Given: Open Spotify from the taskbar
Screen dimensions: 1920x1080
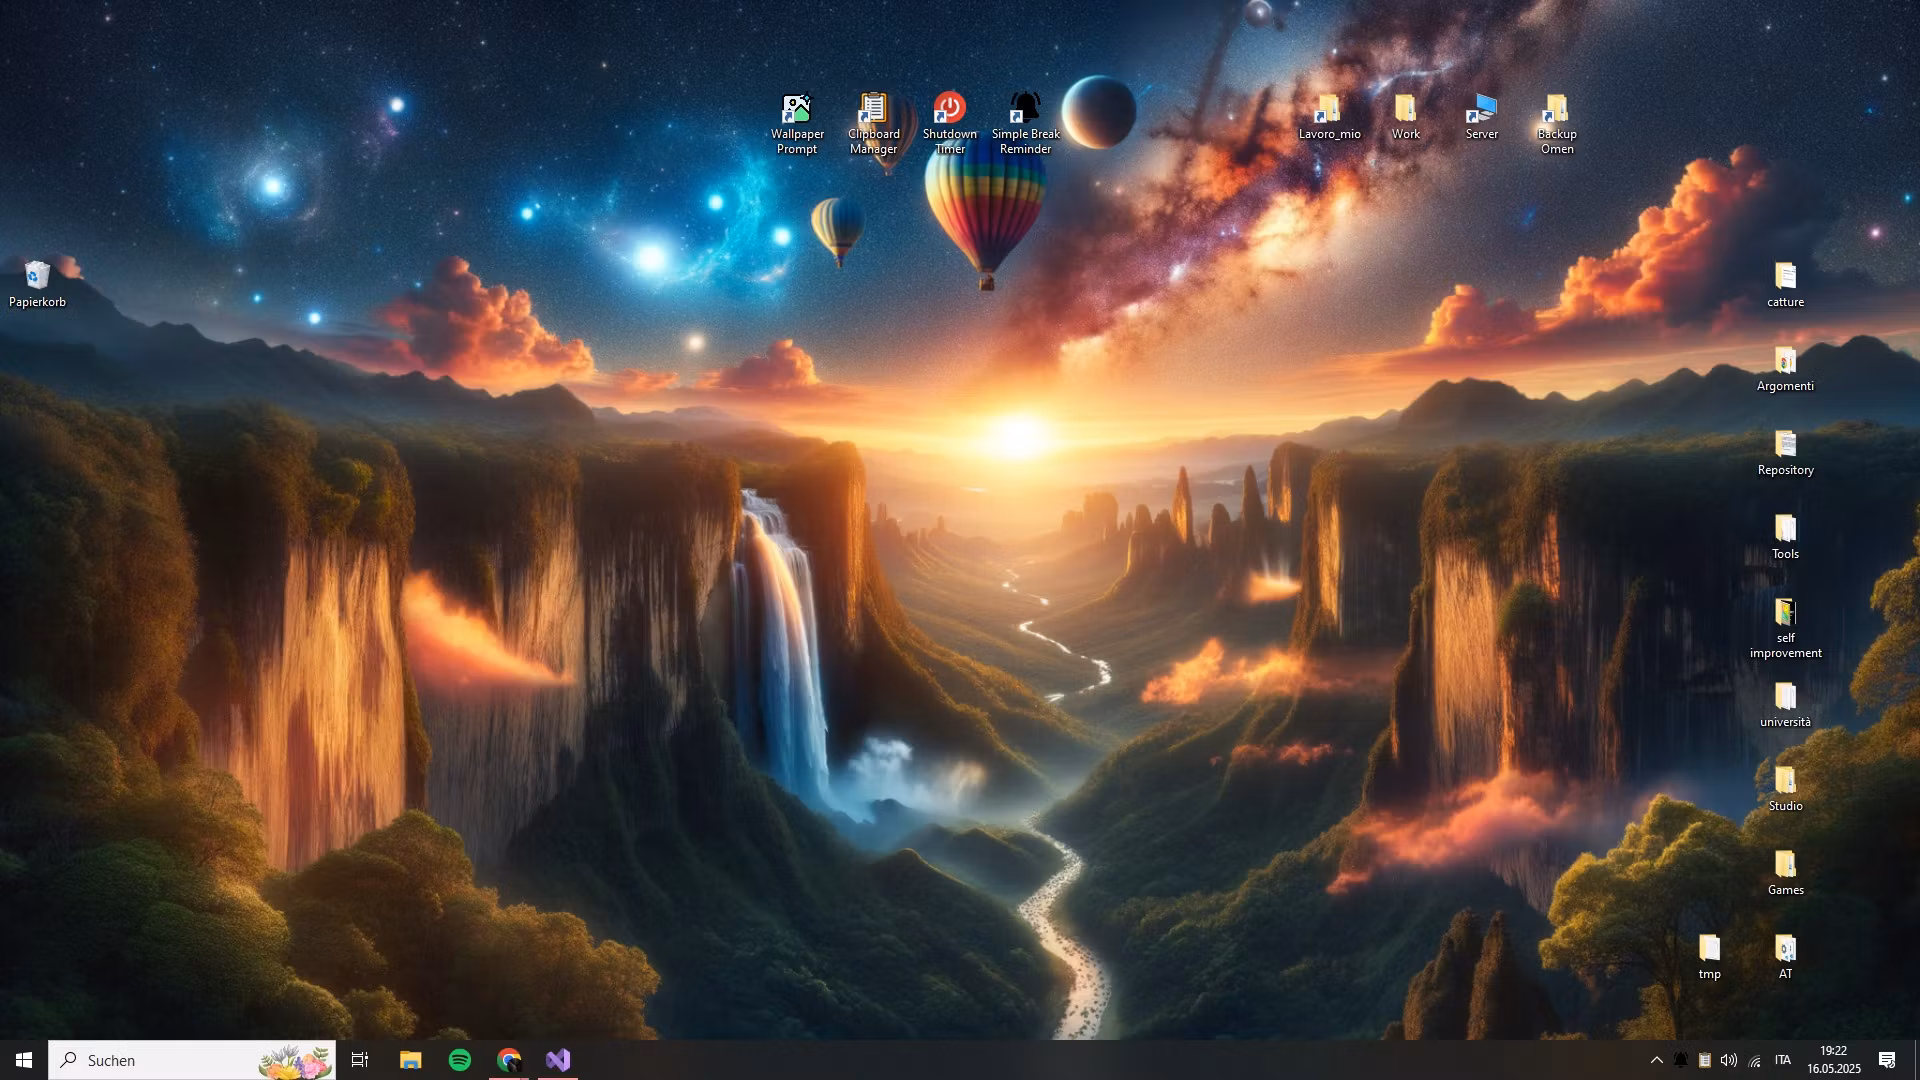Looking at the screenshot, I should click(460, 1060).
